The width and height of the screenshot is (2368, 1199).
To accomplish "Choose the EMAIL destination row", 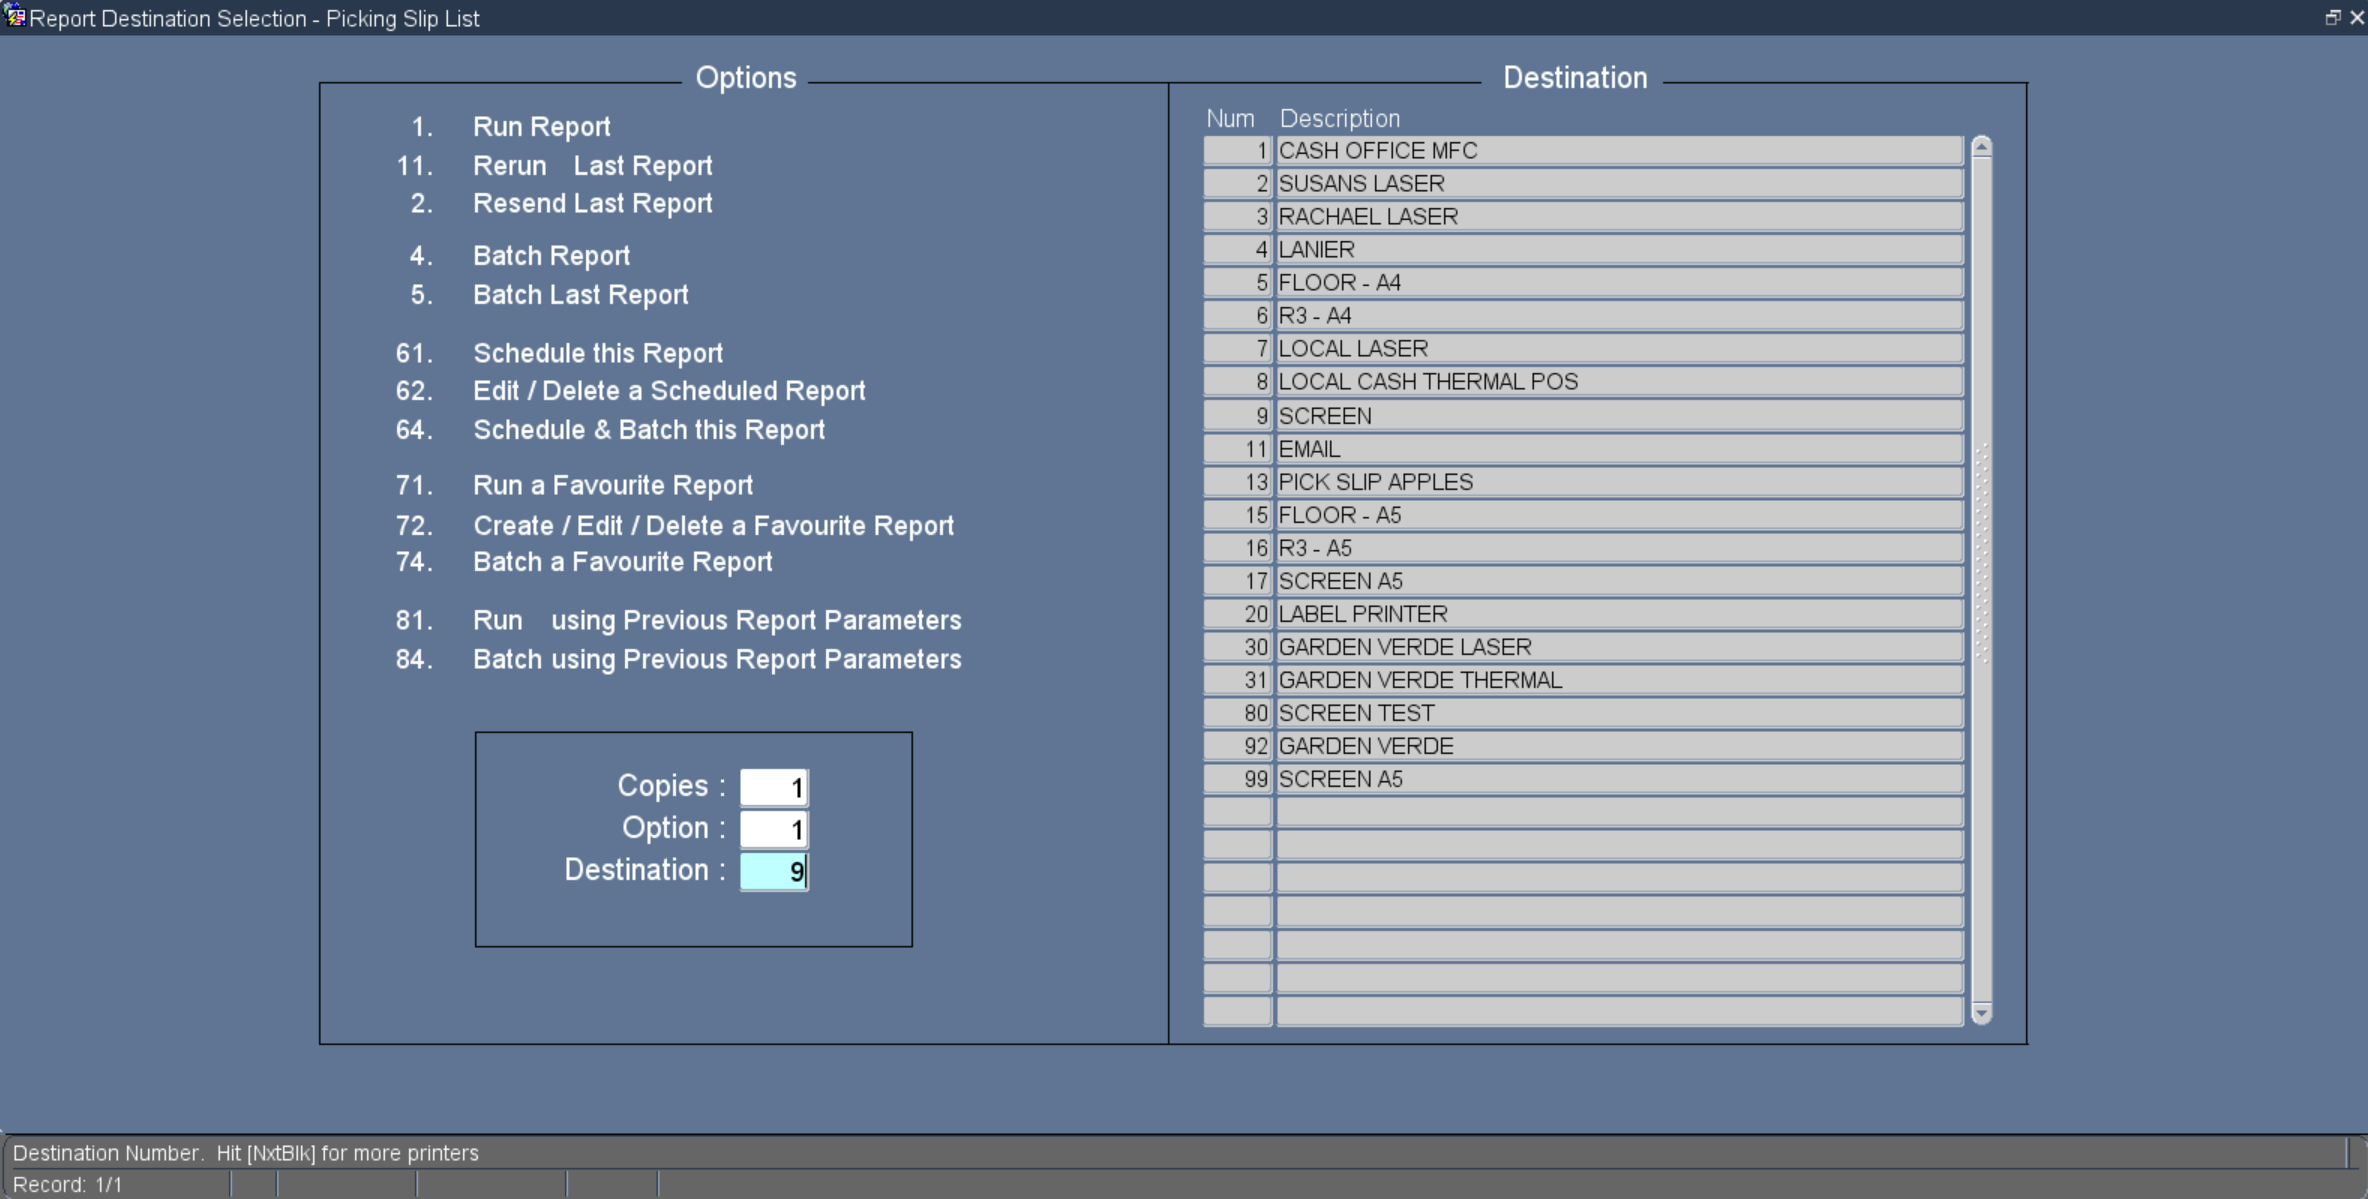I will coord(1619,449).
